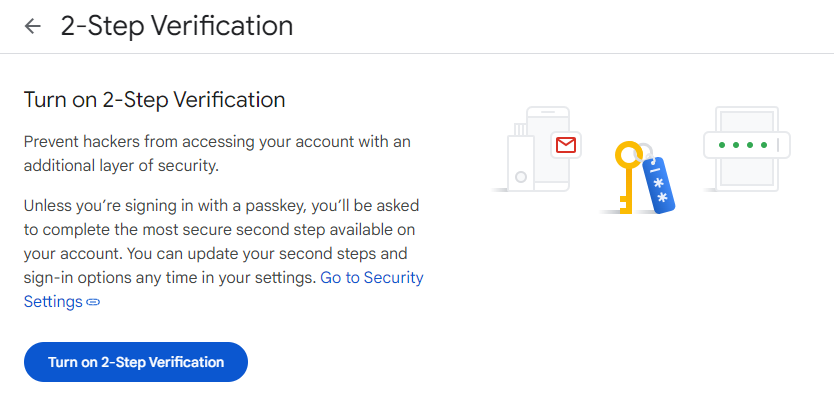The height and width of the screenshot is (407, 834).
Task: Click the Prevent hackers description sentence
Action: pyautogui.click(x=217, y=154)
